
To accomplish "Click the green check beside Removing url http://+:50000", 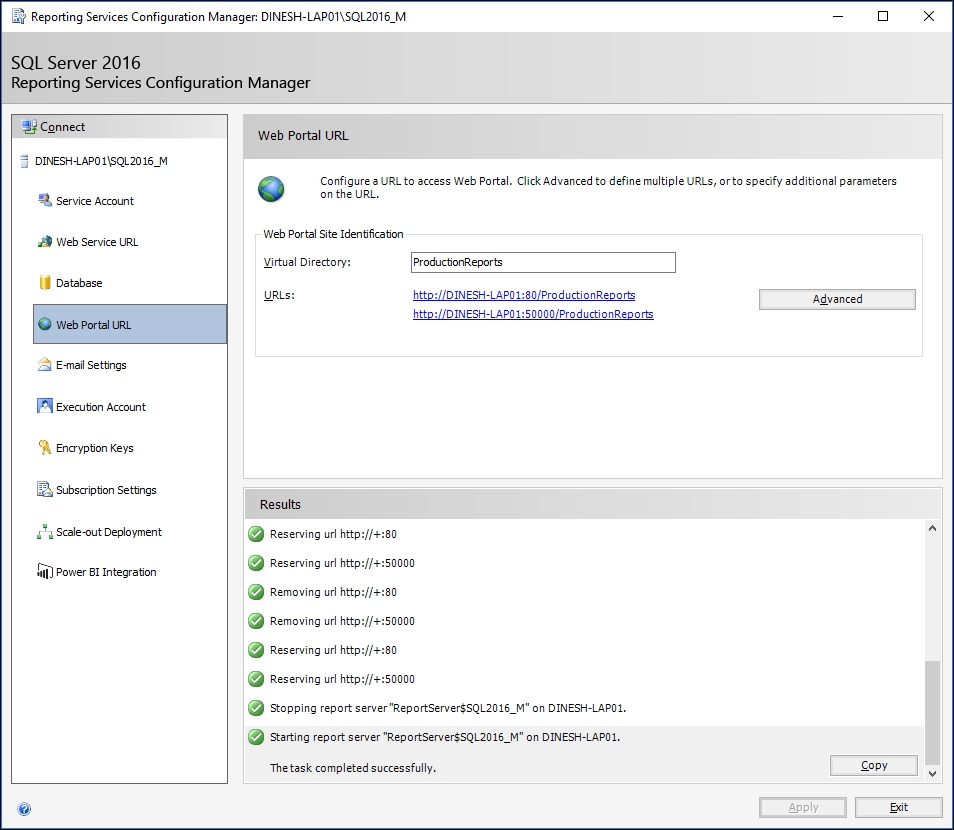I will click(x=256, y=621).
